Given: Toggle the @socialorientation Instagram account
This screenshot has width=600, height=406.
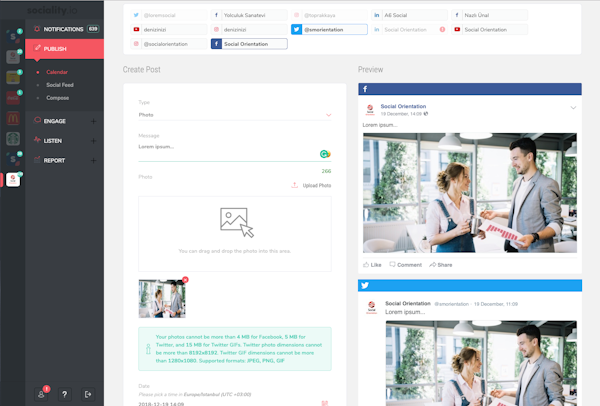Looking at the screenshot, I should click(169, 44).
